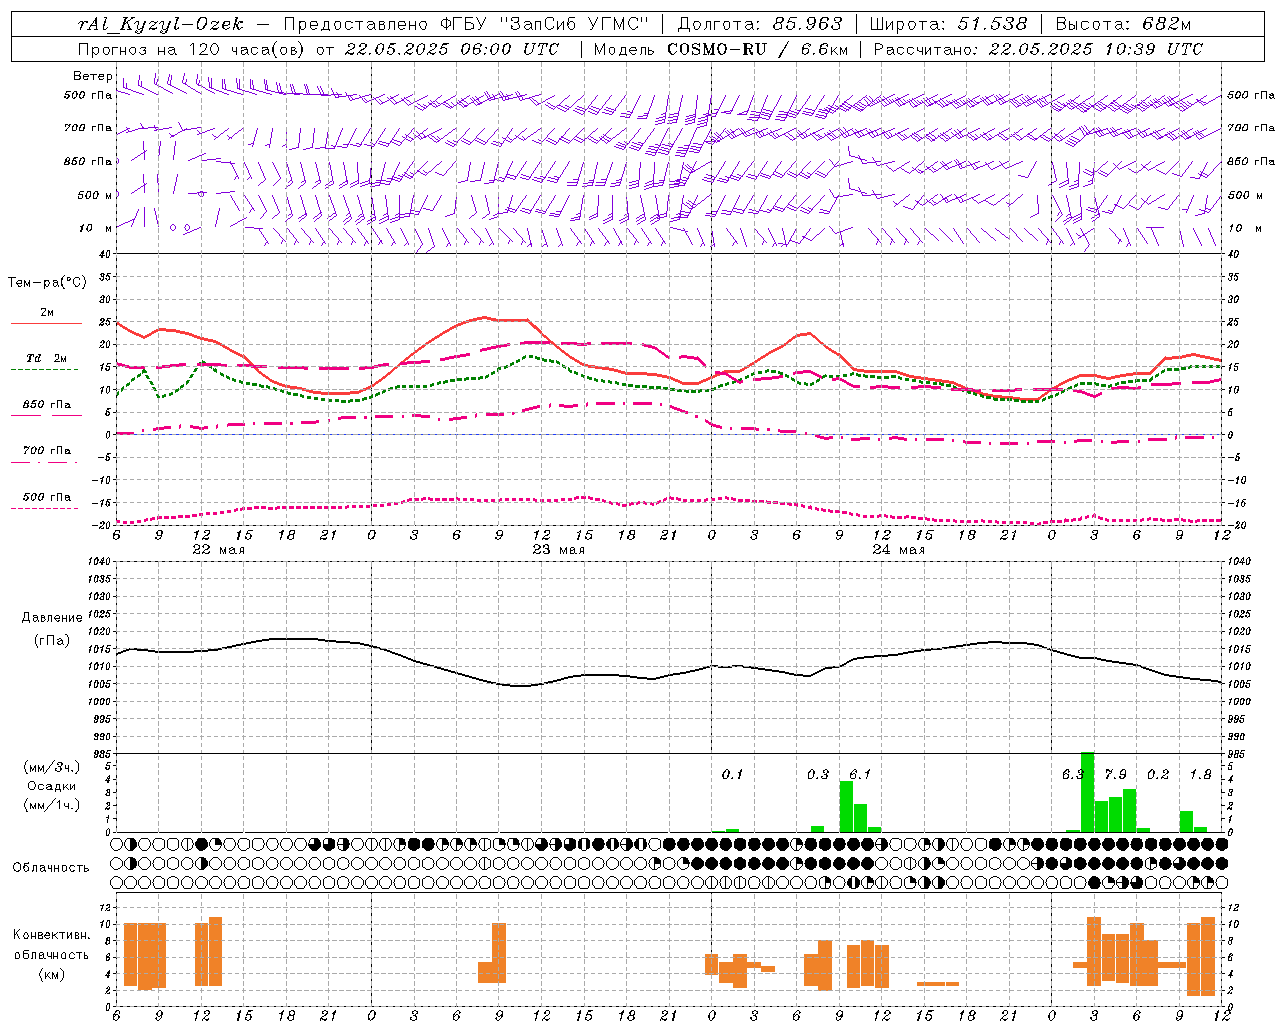Click the 'Облачность' cloud cover label
The width and height of the screenshot is (1280, 1024).
pos(51,868)
